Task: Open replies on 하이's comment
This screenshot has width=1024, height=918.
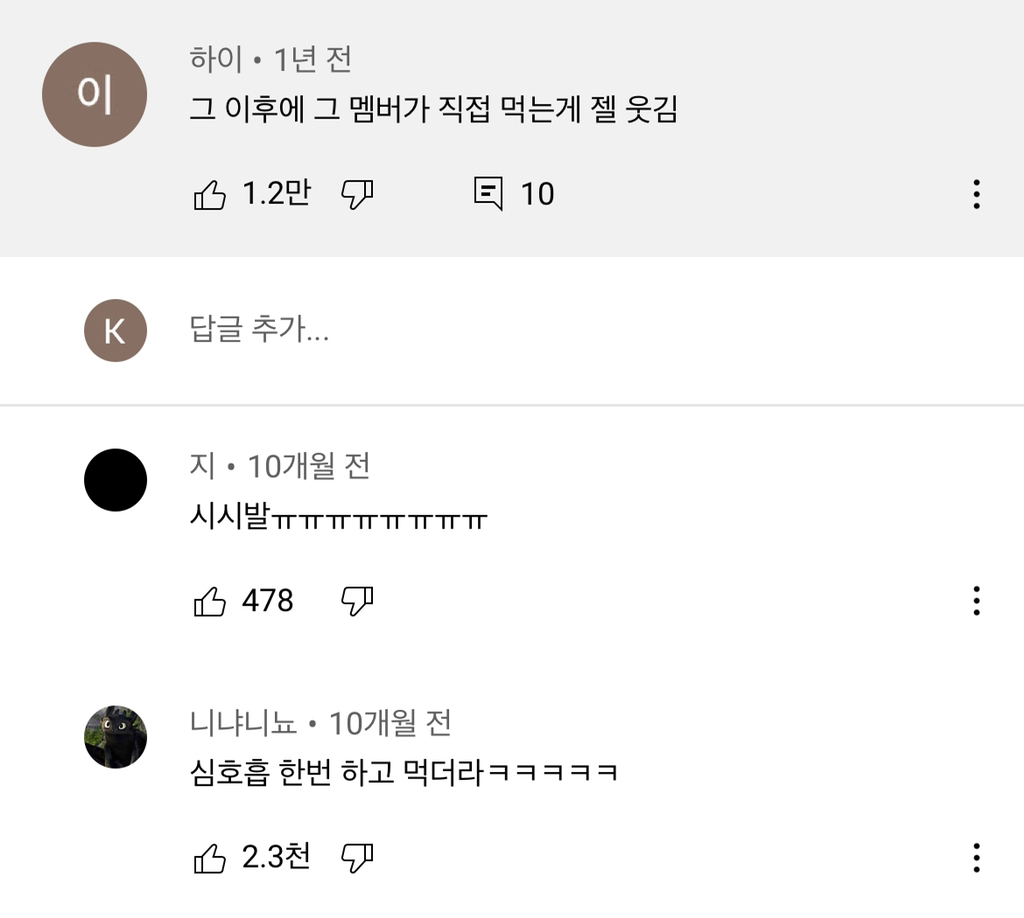Action: coord(488,194)
